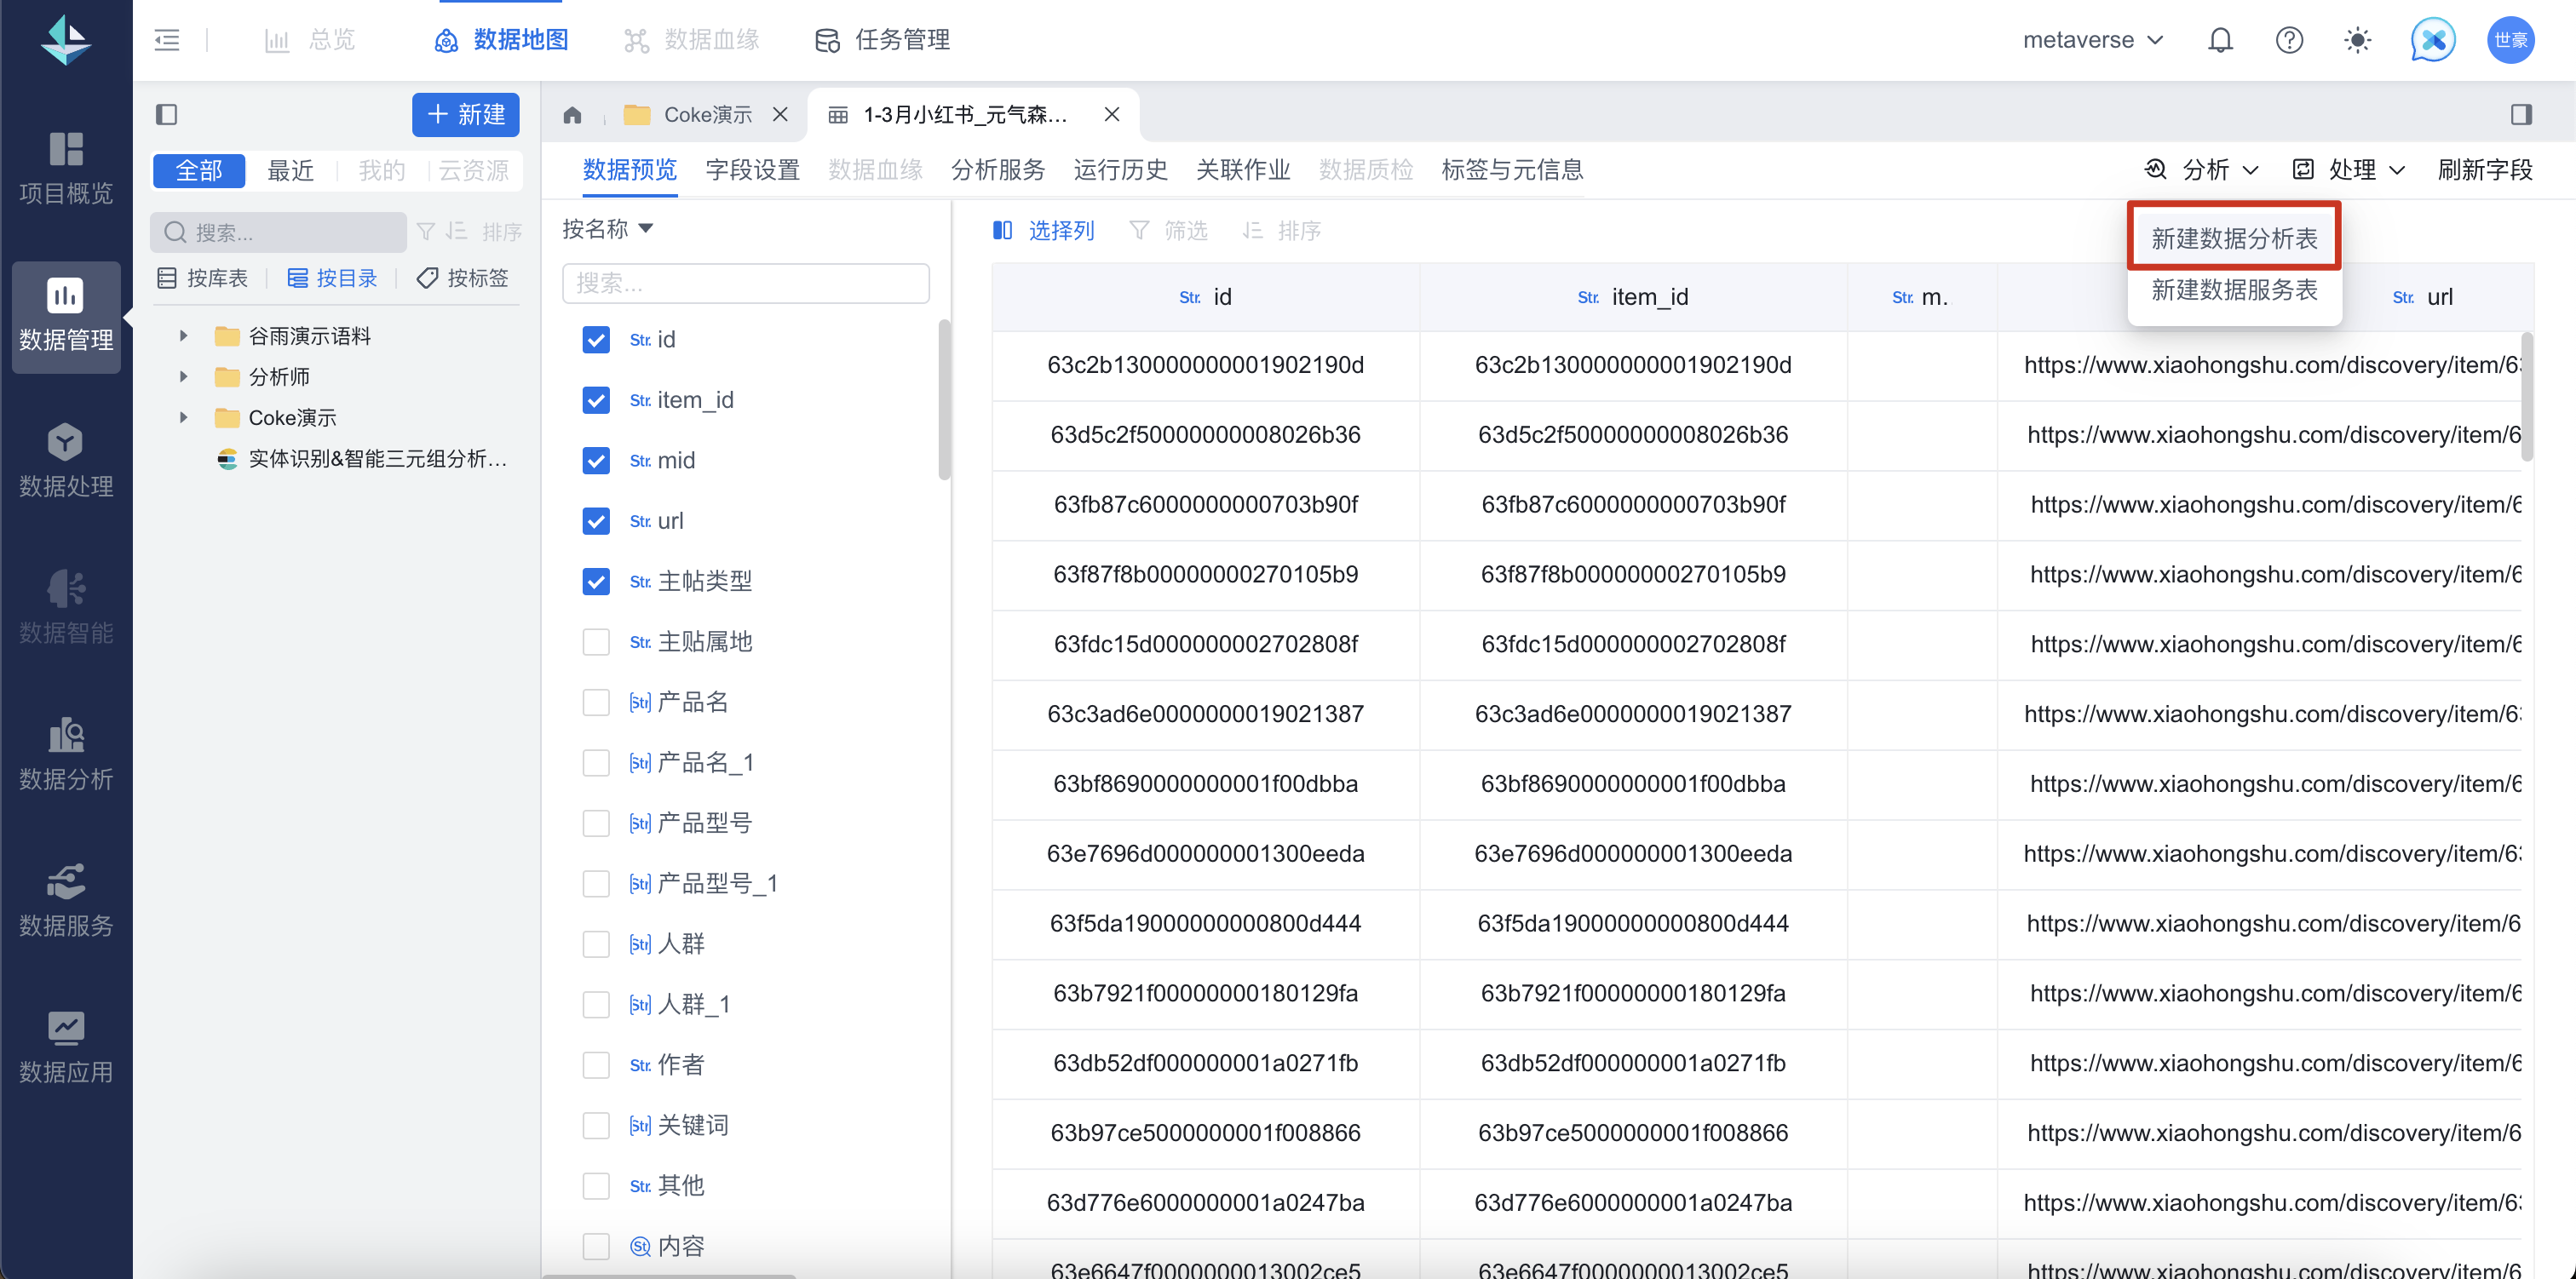The image size is (2576, 1279).
Task: Switch to 运行历史 tab
Action: (x=1120, y=169)
